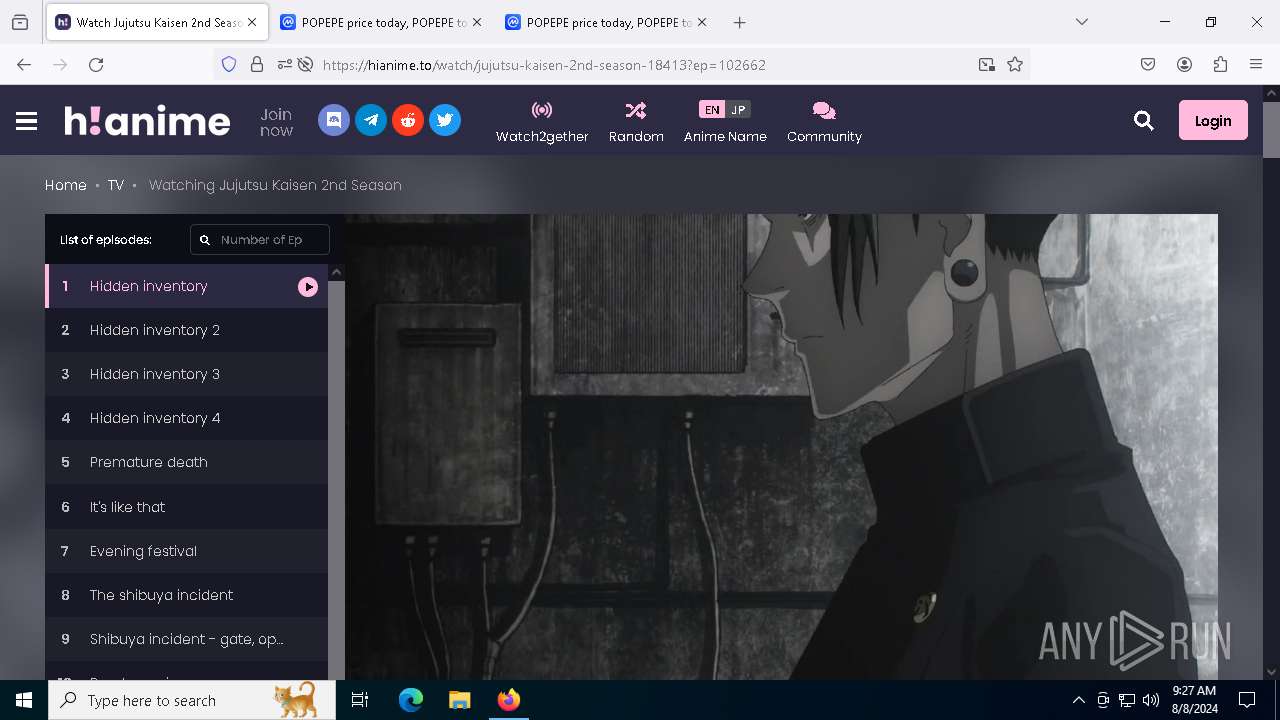Open the Twitter join icon
The image size is (1280, 720).
click(x=445, y=120)
